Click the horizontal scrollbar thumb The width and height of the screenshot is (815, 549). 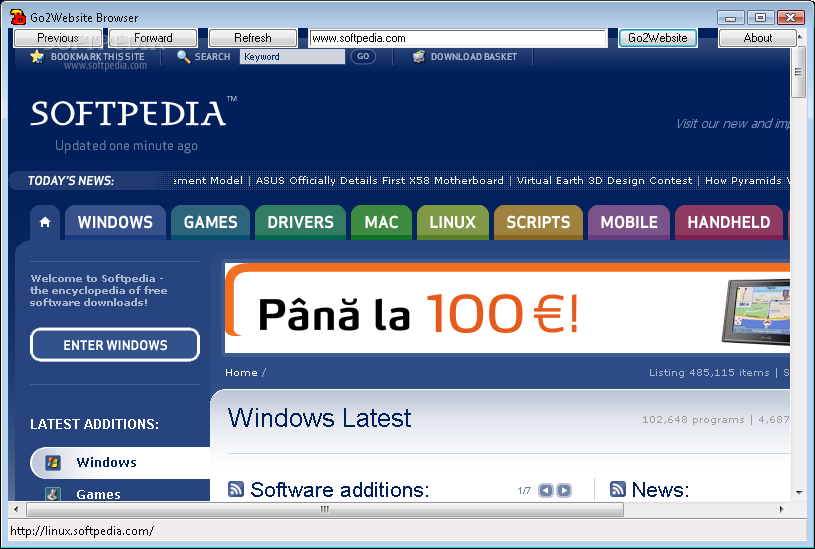tap(325, 509)
